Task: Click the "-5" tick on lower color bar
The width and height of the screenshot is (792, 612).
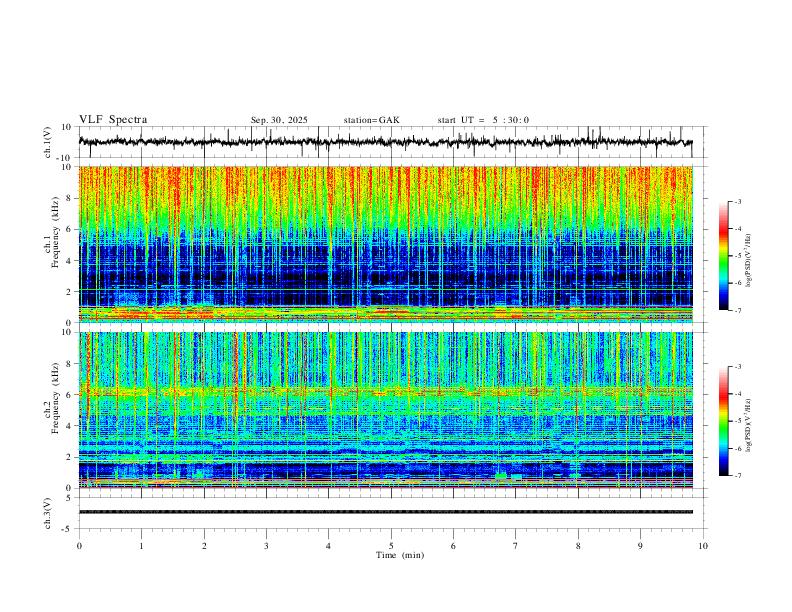Action: (x=737, y=421)
